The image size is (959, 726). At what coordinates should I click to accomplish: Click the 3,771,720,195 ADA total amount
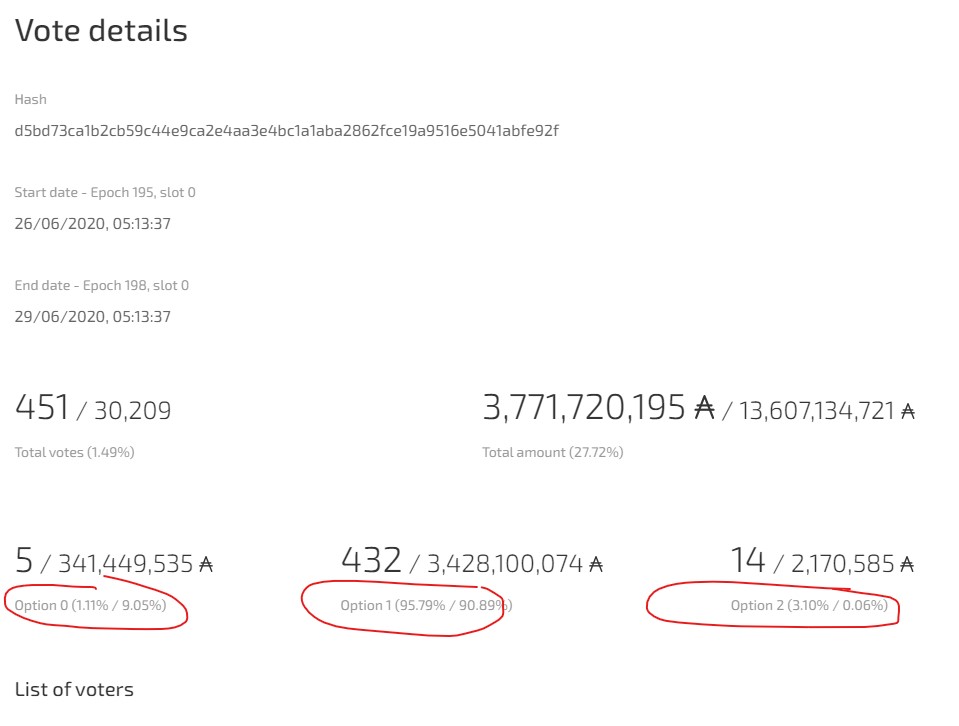click(x=598, y=408)
